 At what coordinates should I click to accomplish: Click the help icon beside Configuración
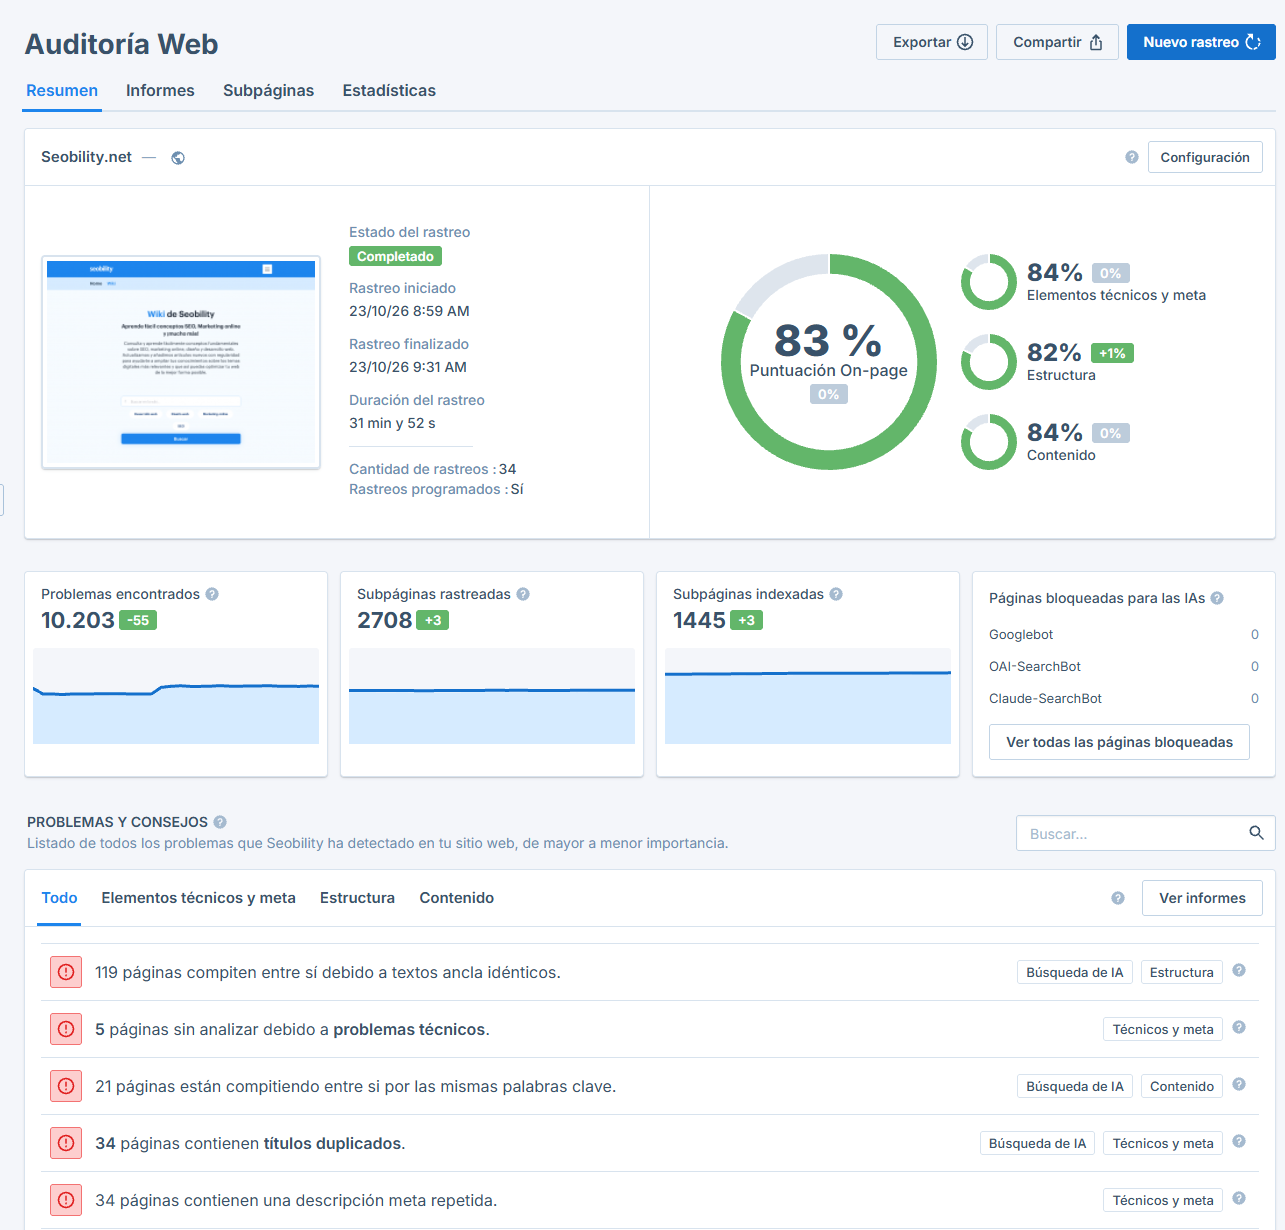(1132, 157)
